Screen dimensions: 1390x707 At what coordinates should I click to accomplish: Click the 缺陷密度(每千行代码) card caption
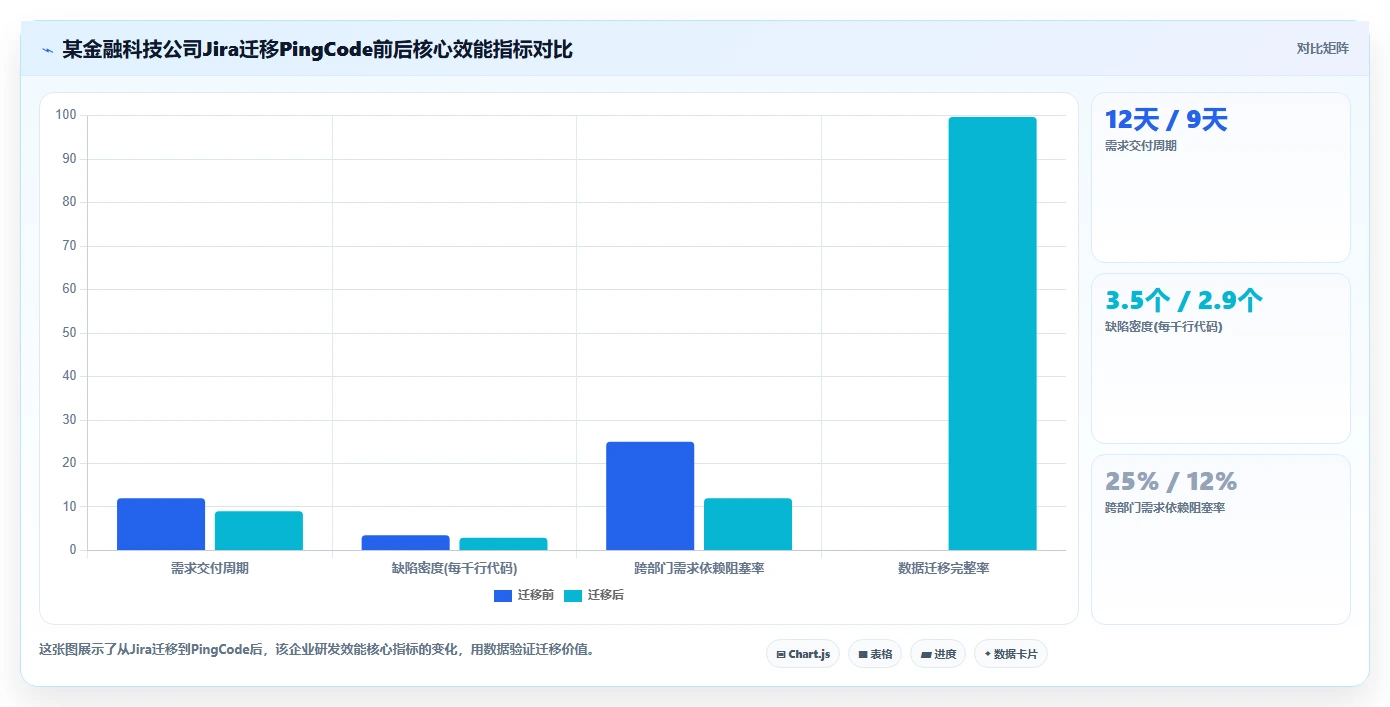(x=1164, y=327)
